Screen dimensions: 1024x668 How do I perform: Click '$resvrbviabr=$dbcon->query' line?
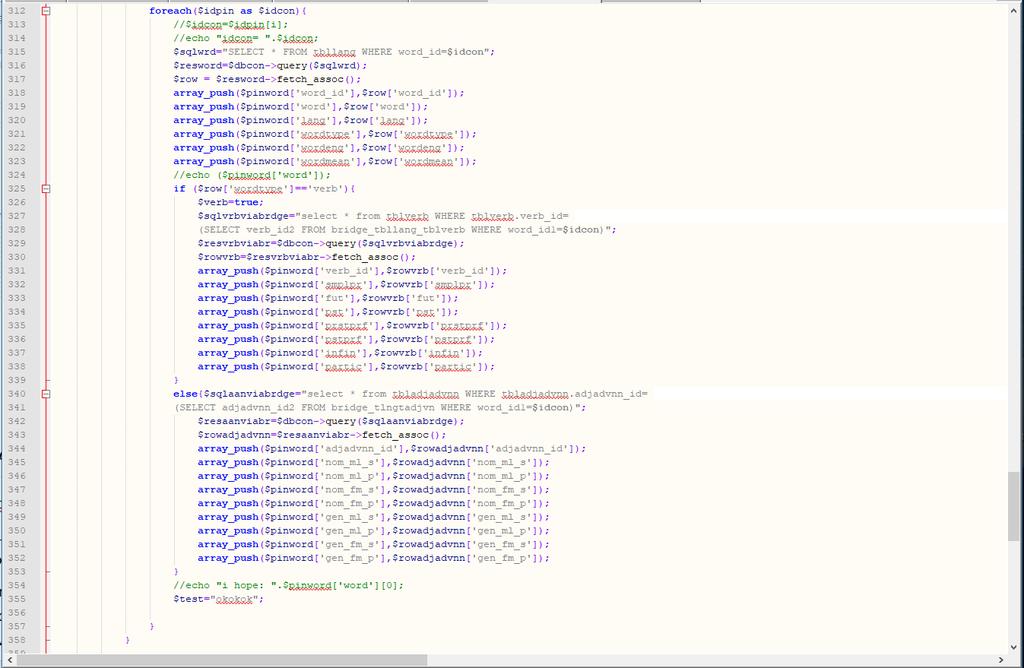tap(331, 244)
